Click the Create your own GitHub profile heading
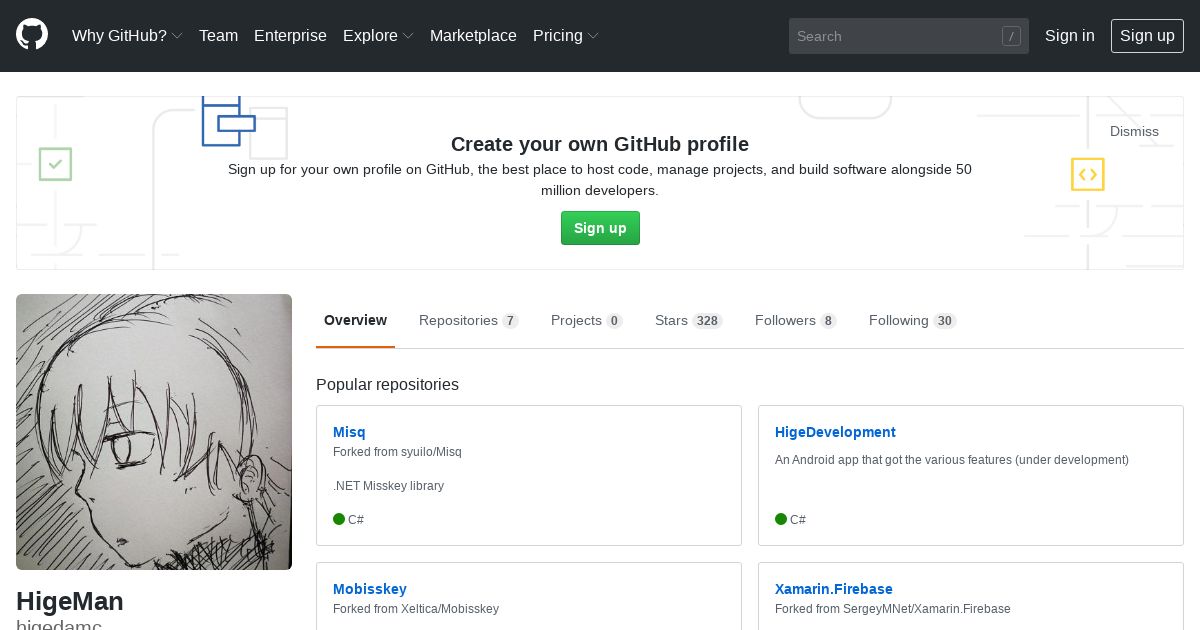 600,144
